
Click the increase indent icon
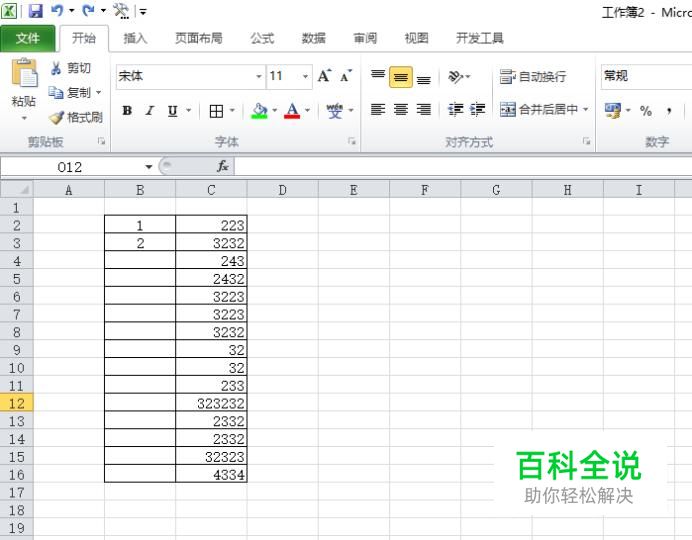pos(478,109)
